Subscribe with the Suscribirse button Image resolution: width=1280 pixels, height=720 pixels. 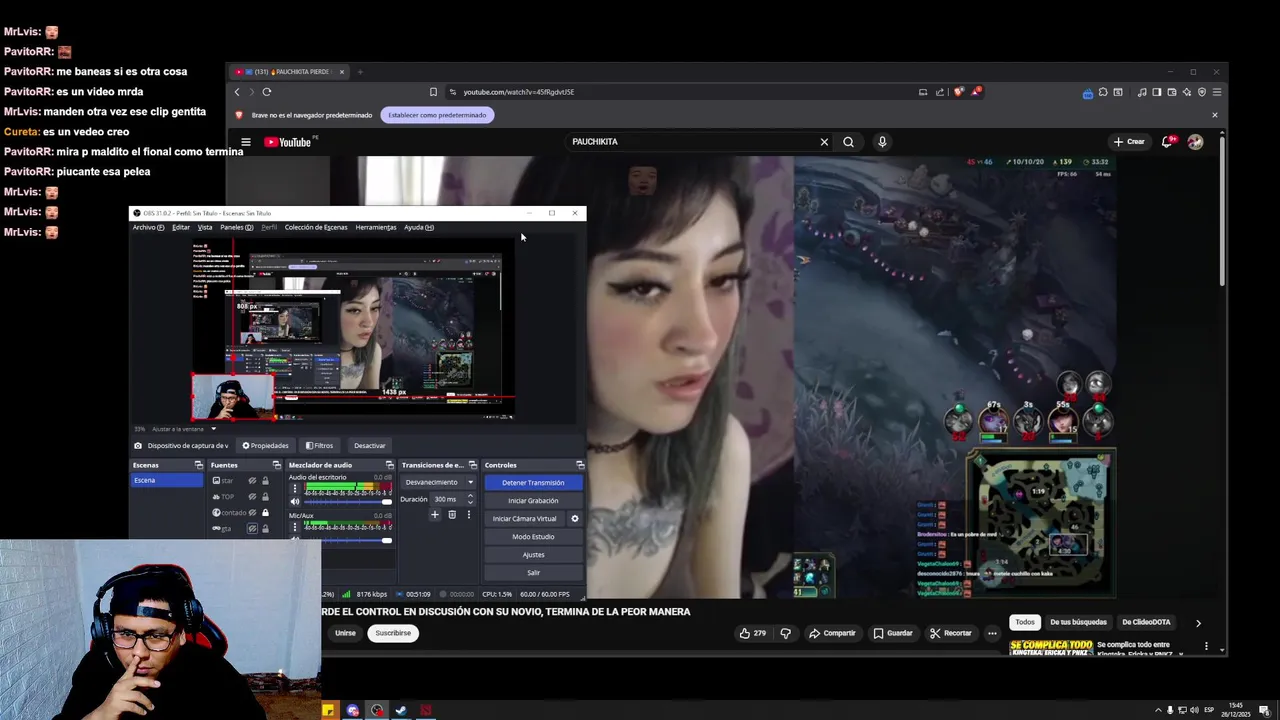(393, 633)
